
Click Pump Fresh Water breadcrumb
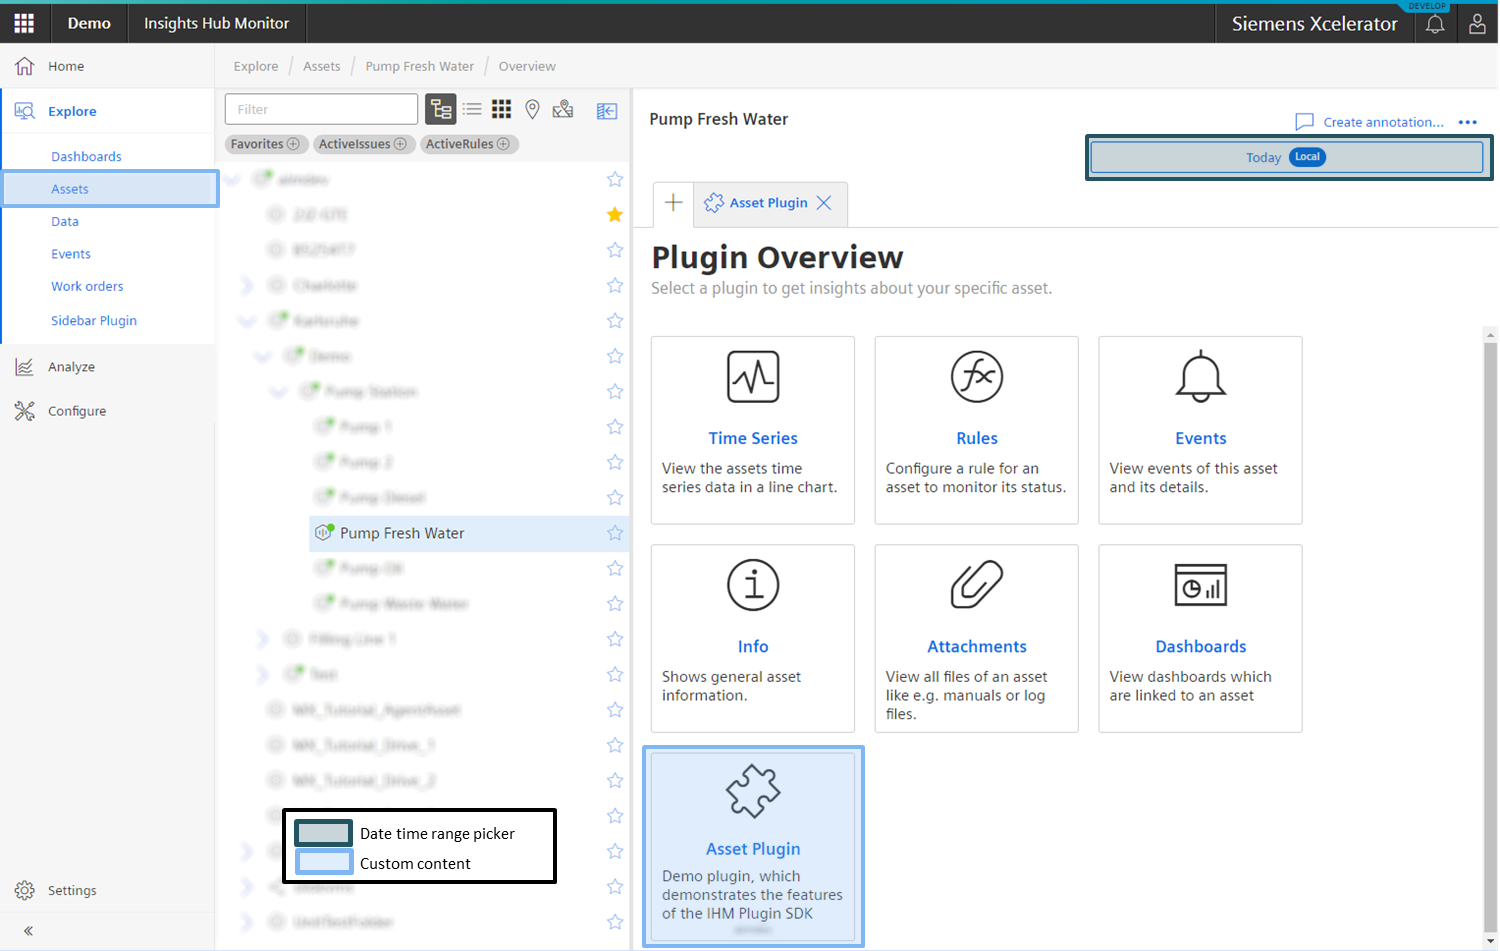click(420, 66)
